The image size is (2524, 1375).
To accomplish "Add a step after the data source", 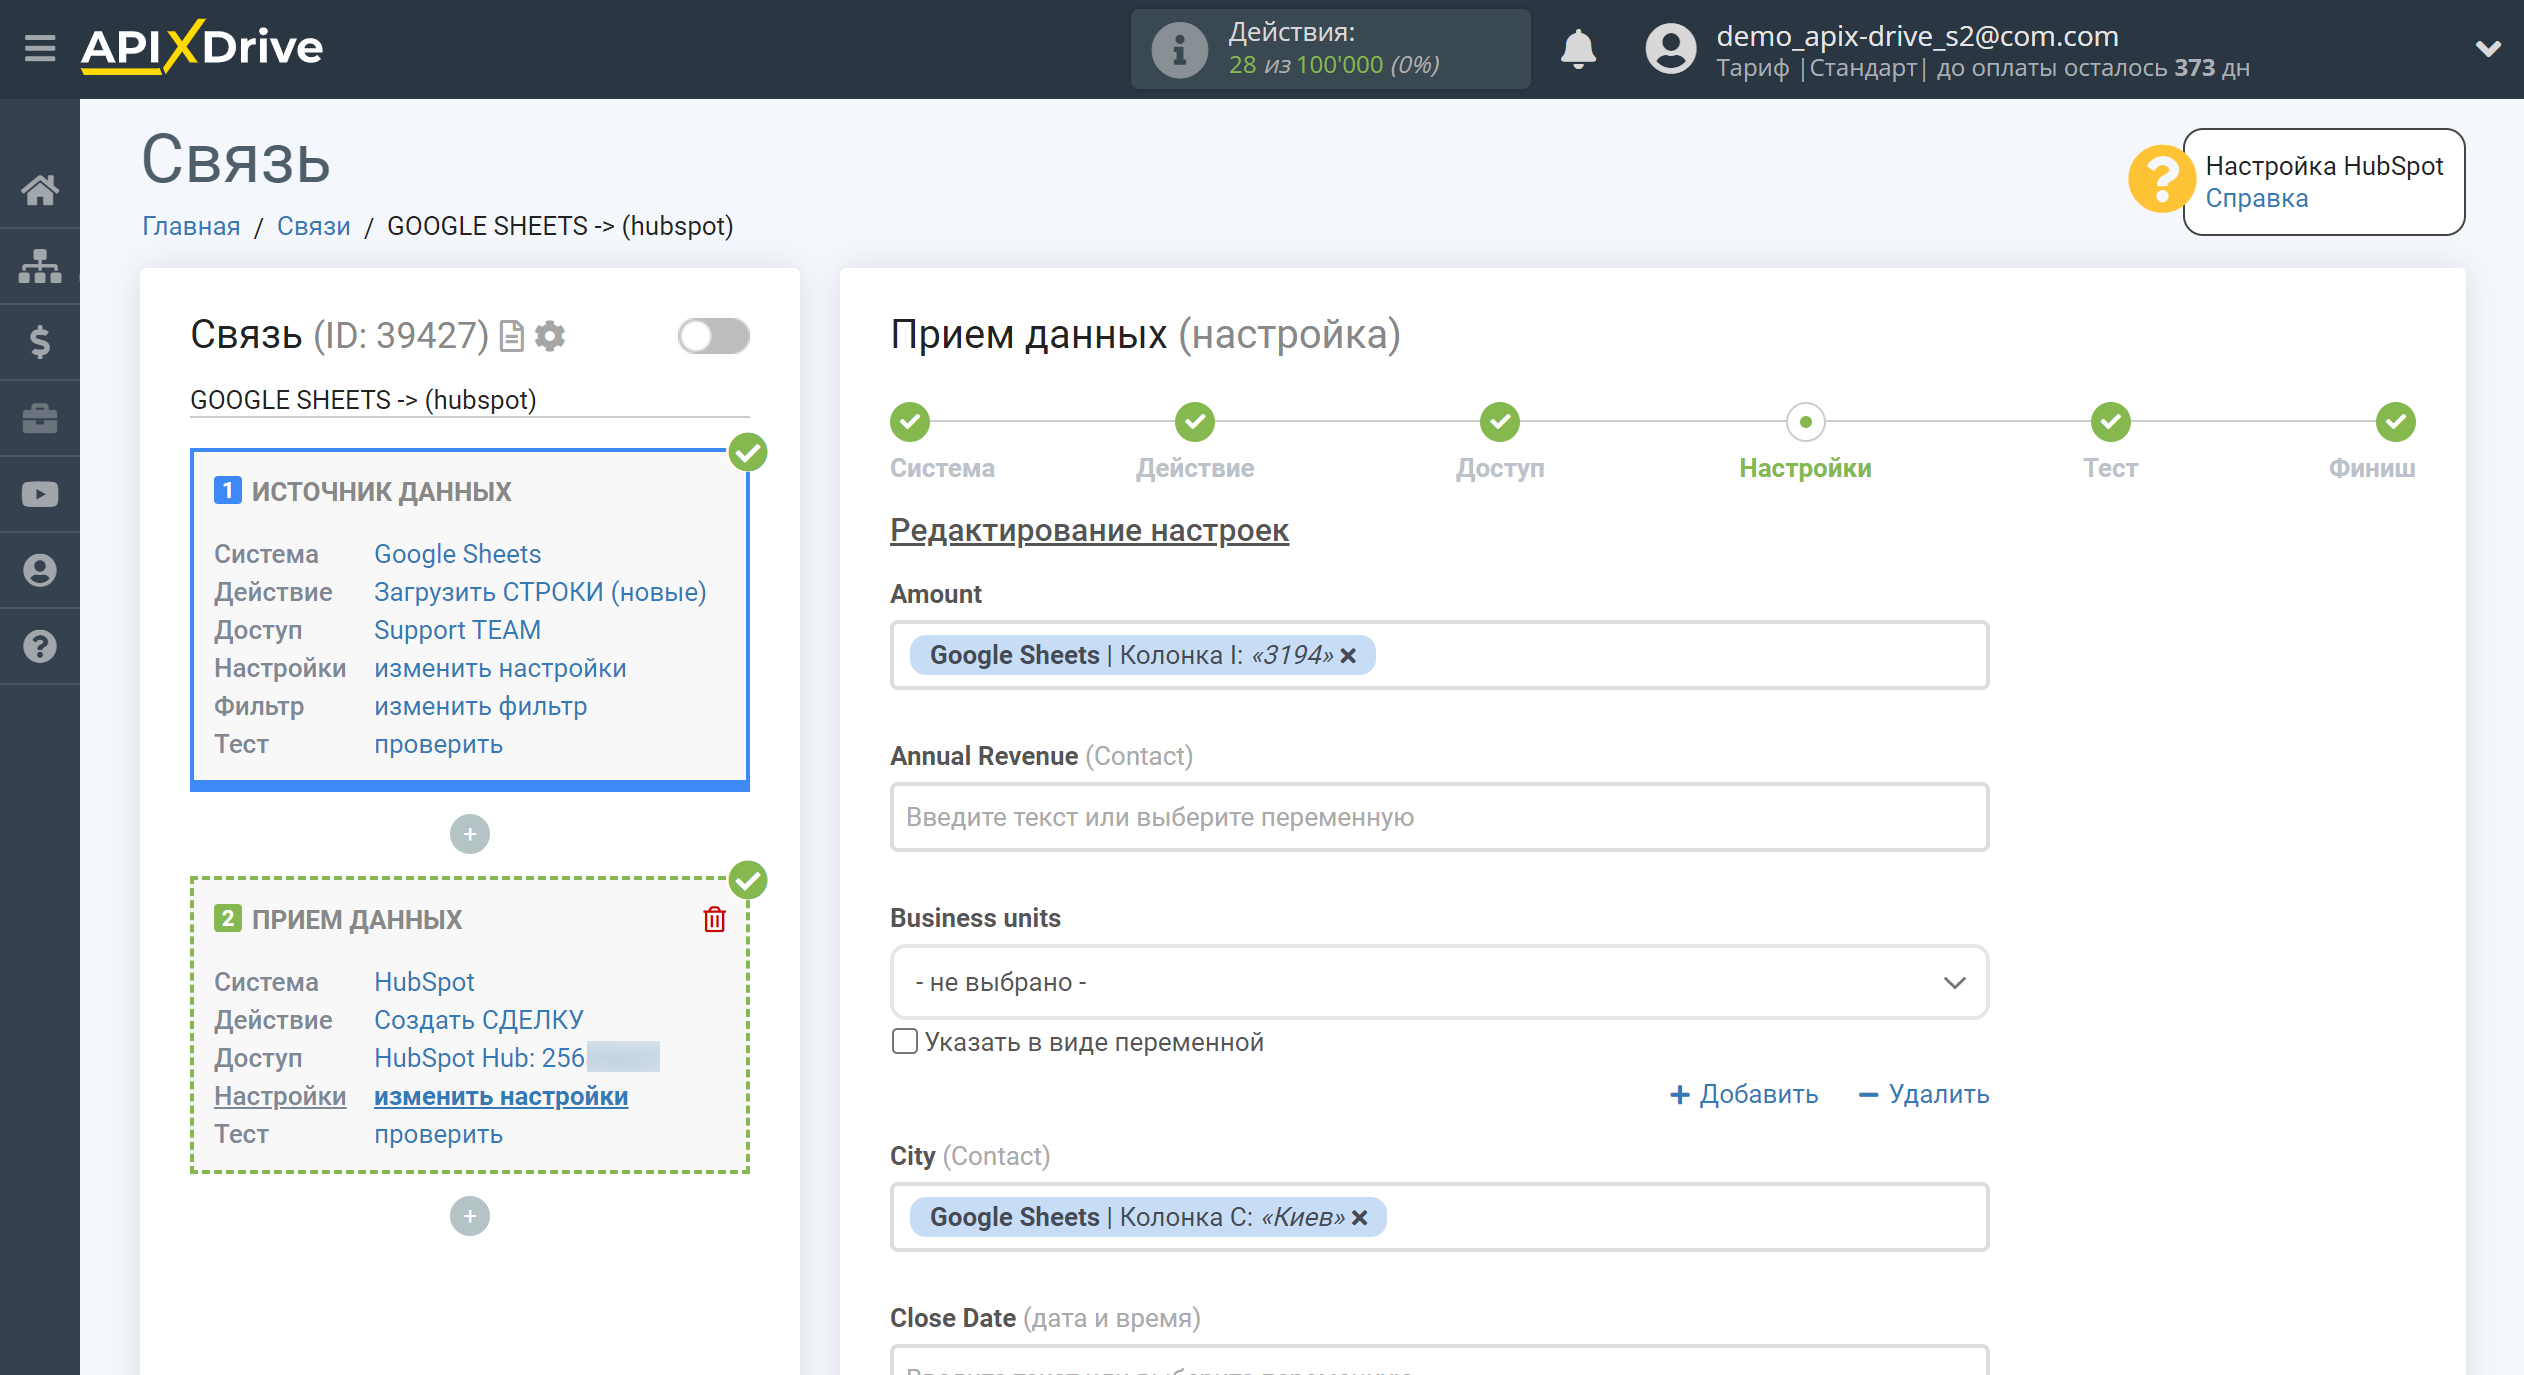I will click(x=470, y=834).
